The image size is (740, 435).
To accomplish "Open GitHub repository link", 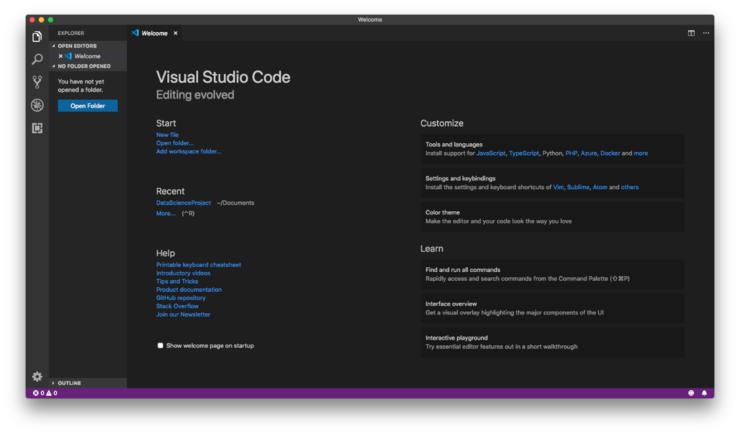I will [x=181, y=298].
